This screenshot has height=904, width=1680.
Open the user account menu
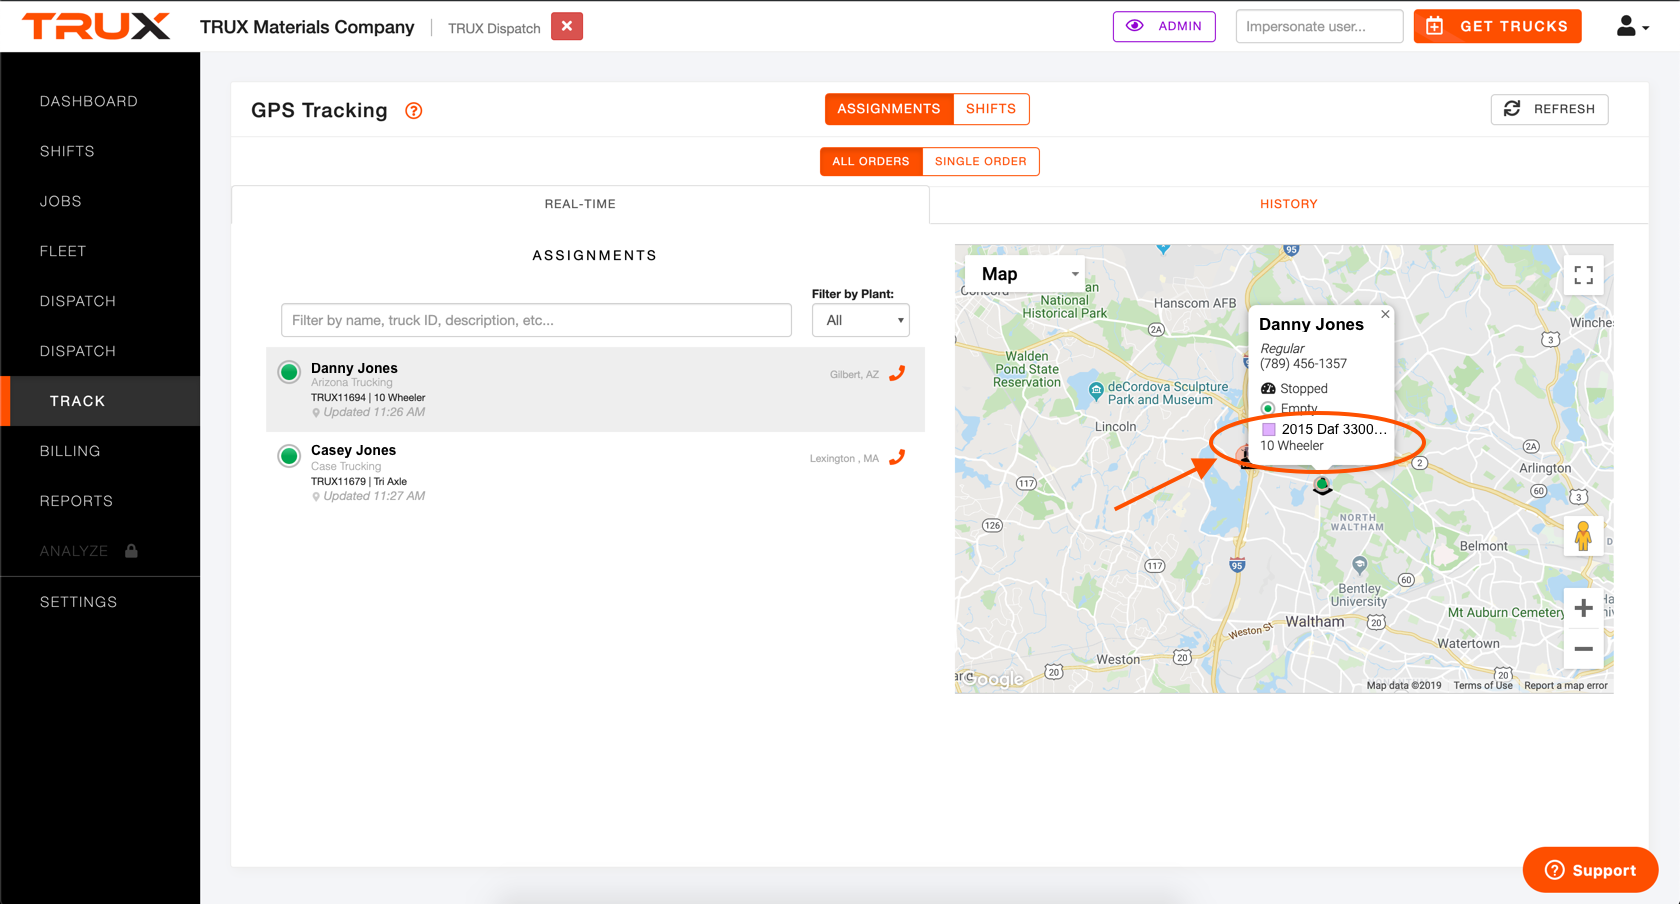point(1632,26)
